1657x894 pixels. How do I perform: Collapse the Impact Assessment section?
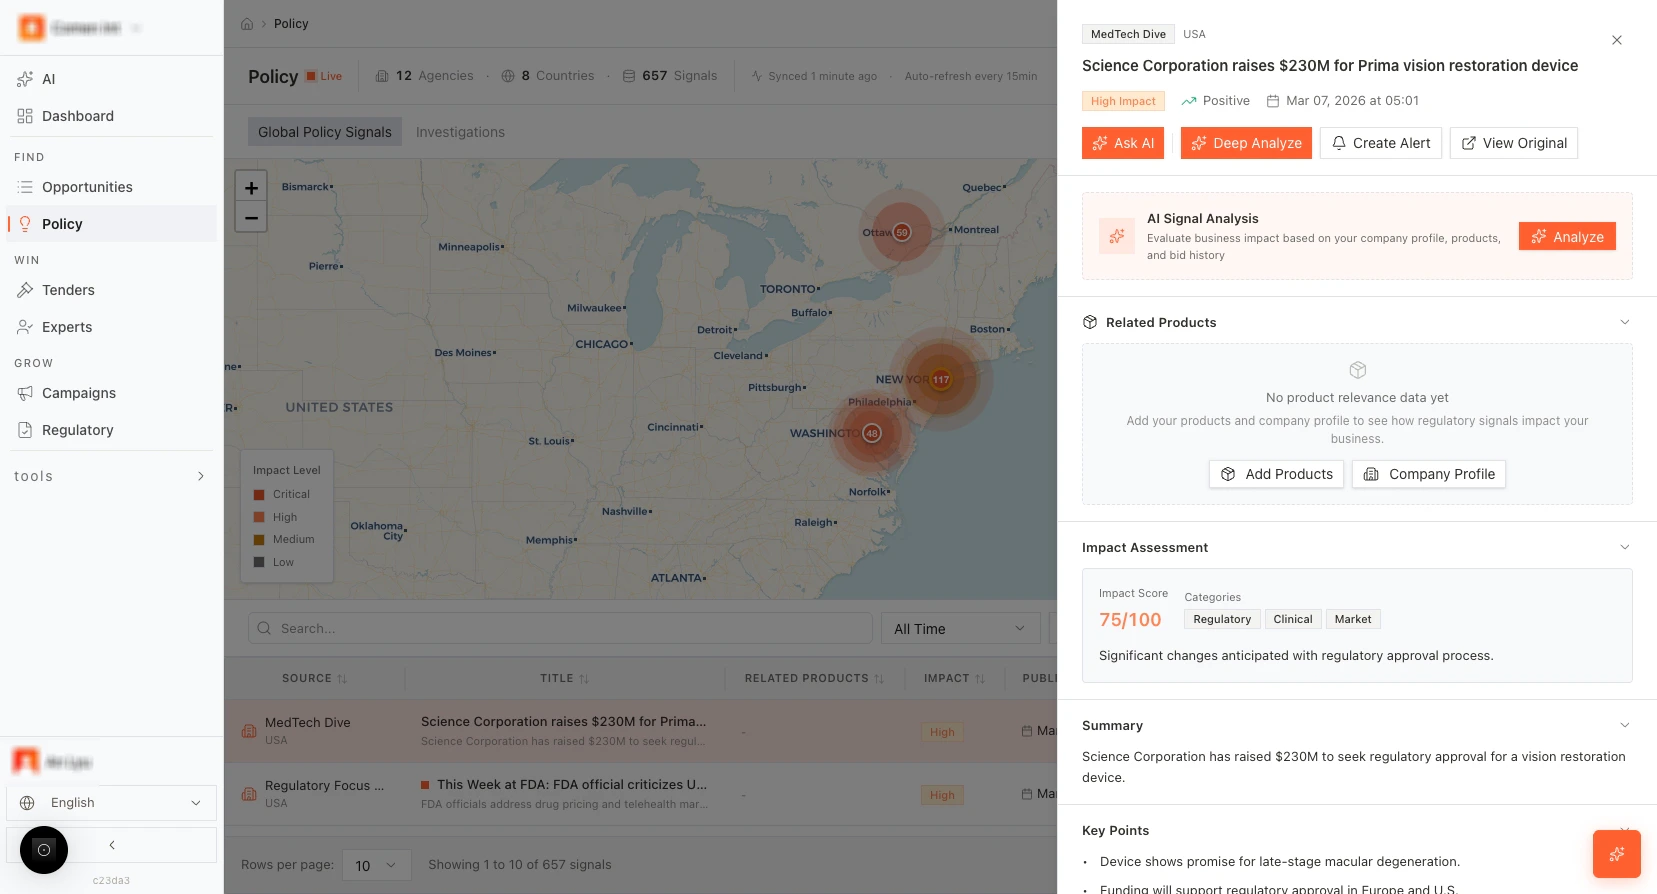pyautogui.click(x=1624, y=547)
